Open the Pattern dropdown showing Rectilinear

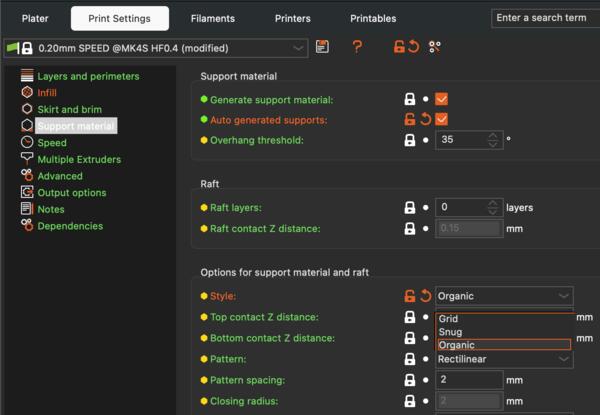(x=504, y=359)
